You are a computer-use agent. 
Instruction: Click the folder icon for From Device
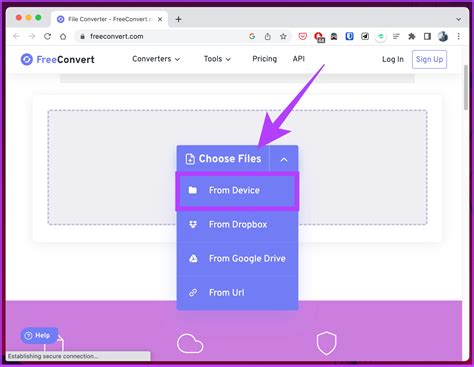[x=193, y=190]
